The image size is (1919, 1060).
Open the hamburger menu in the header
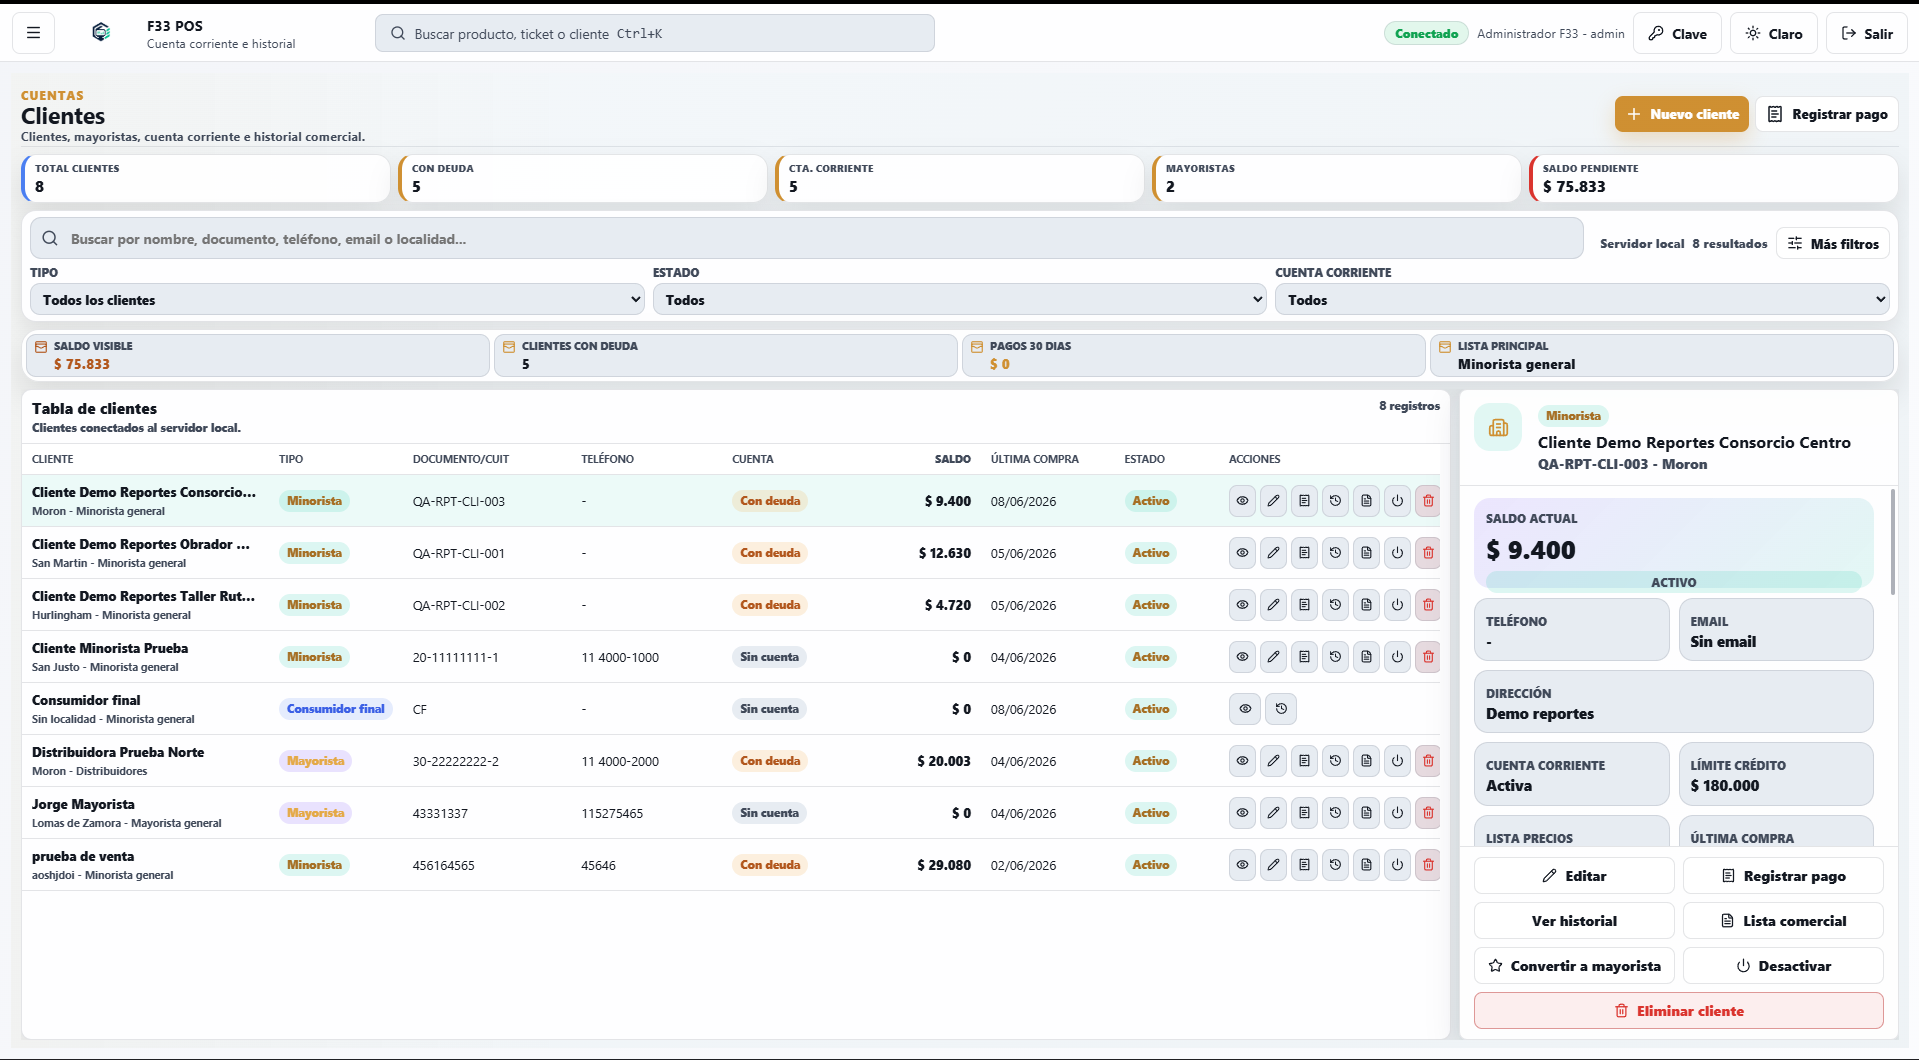point(33,33)
